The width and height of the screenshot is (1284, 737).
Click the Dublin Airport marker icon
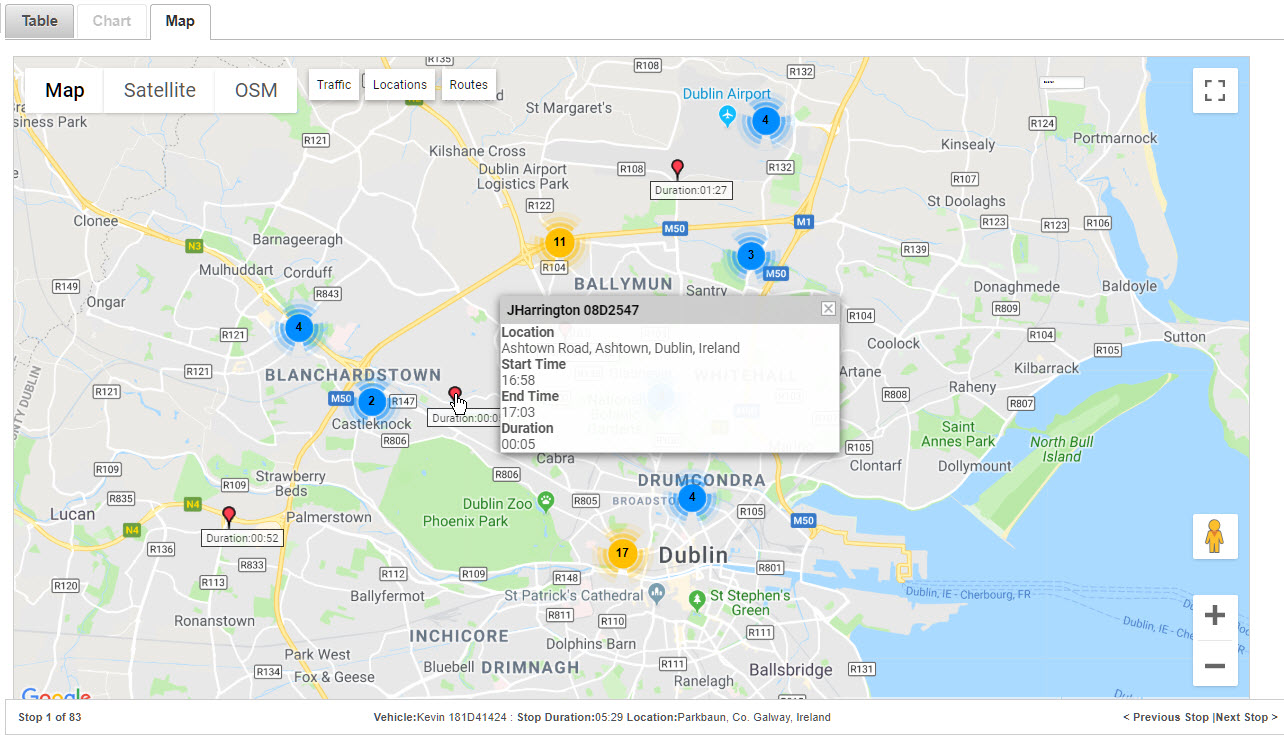[x=728, y=117]
